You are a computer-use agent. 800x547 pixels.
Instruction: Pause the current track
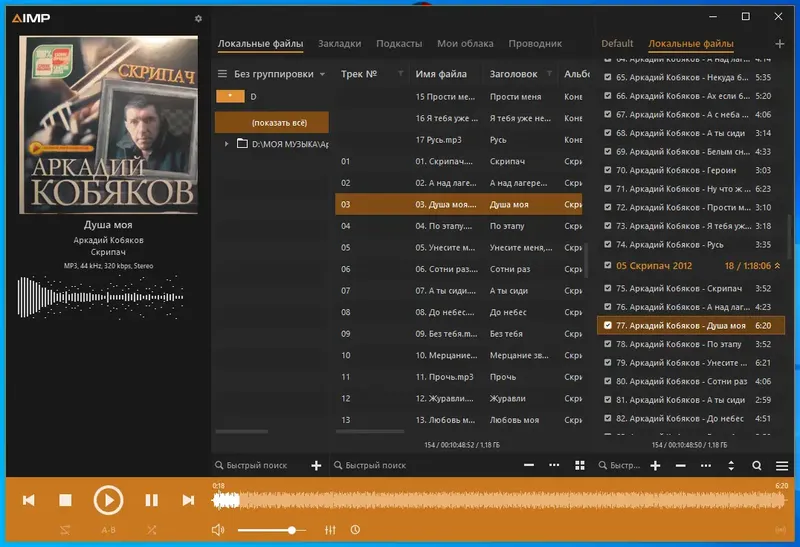pyautogui.click(x=152, y=500)
